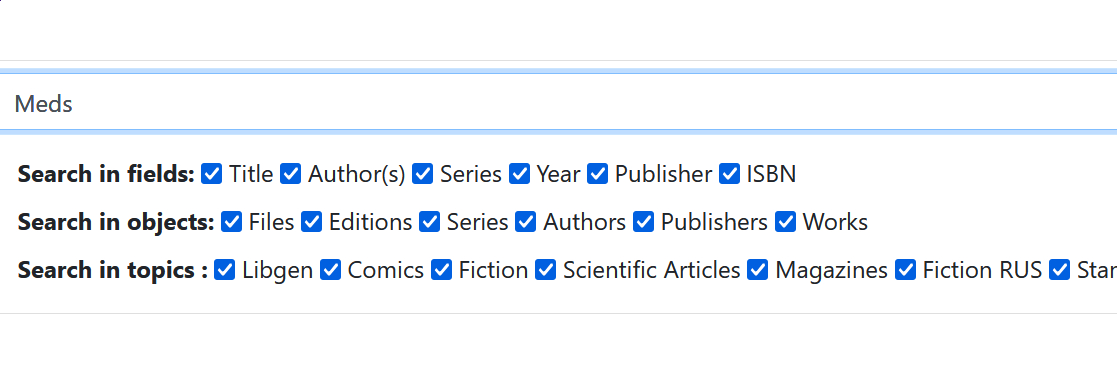Uncheck the ISBN checkbox
1117x390 pixels.
tap(730, 173)
